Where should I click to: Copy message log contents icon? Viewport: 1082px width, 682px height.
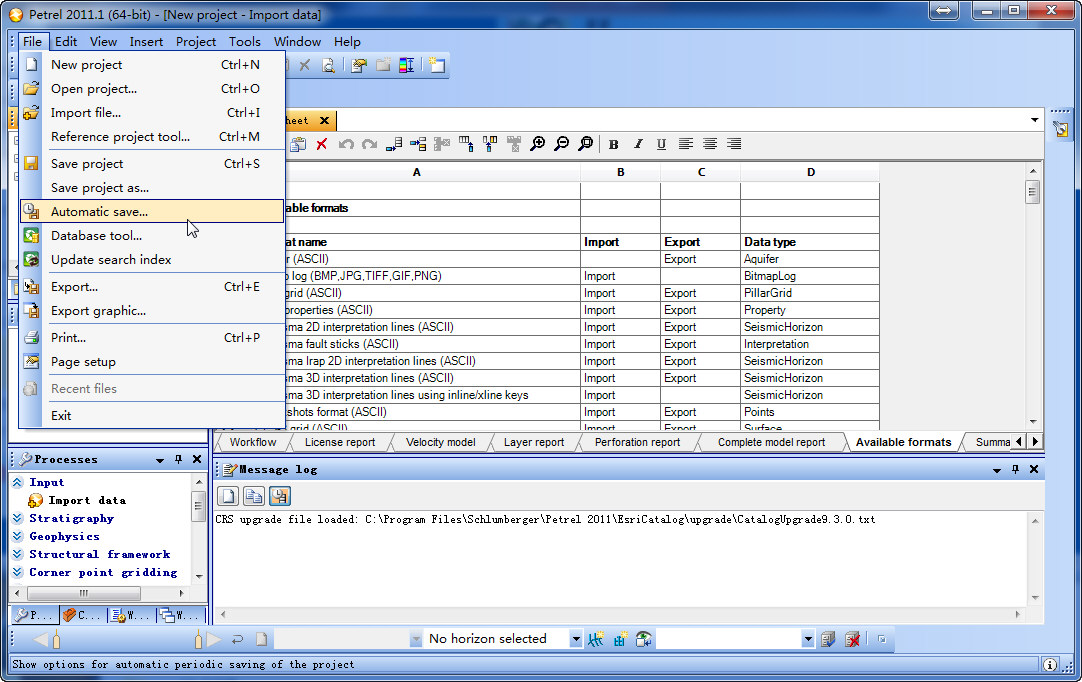click(x=254, y=496)
